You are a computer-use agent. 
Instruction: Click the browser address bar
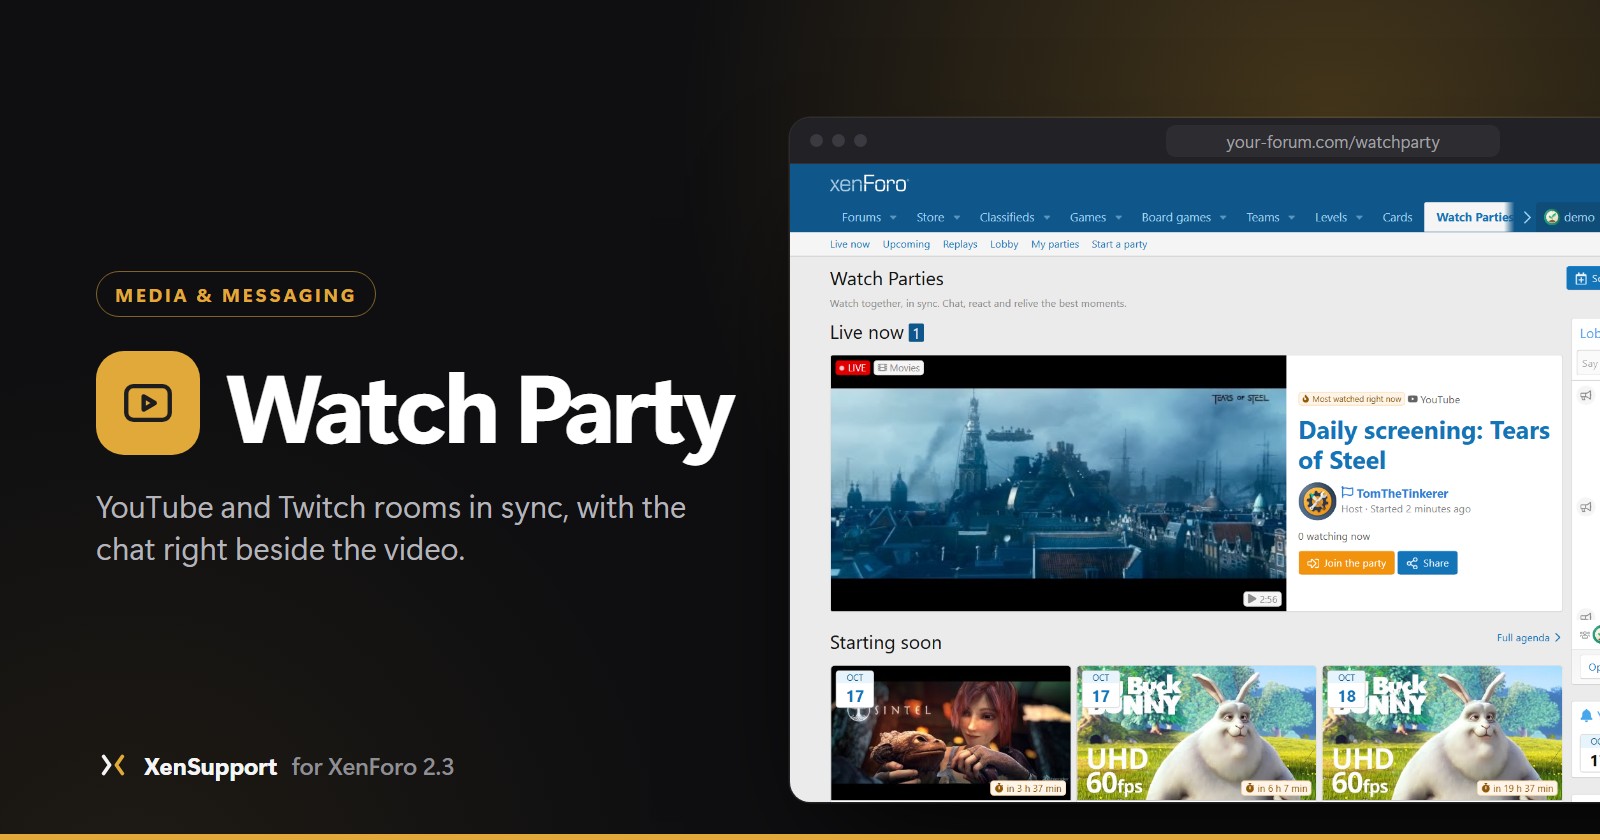tap(1332, 142)
